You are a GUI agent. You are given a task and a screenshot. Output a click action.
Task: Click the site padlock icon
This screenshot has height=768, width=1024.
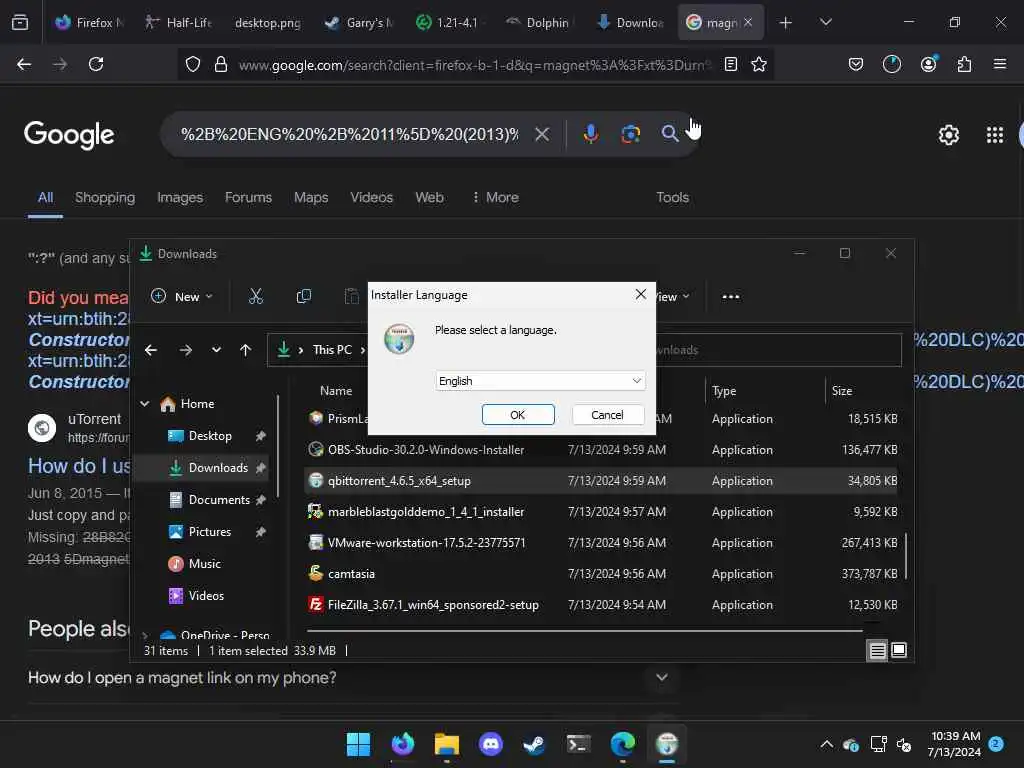[x=221, y=64]
